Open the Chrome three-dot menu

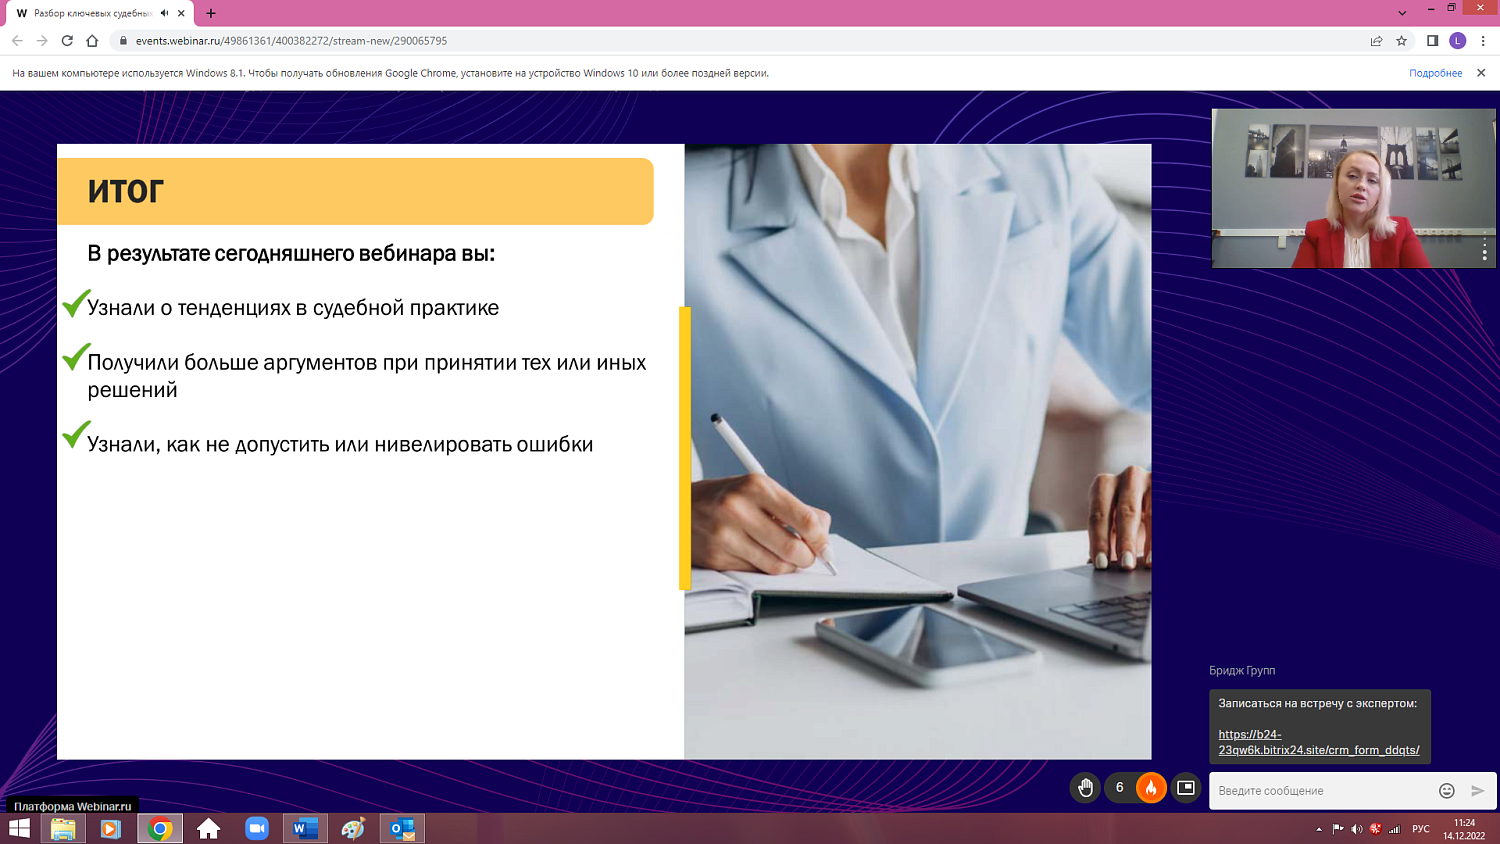pyautogui.click(x=1483, y=41)
